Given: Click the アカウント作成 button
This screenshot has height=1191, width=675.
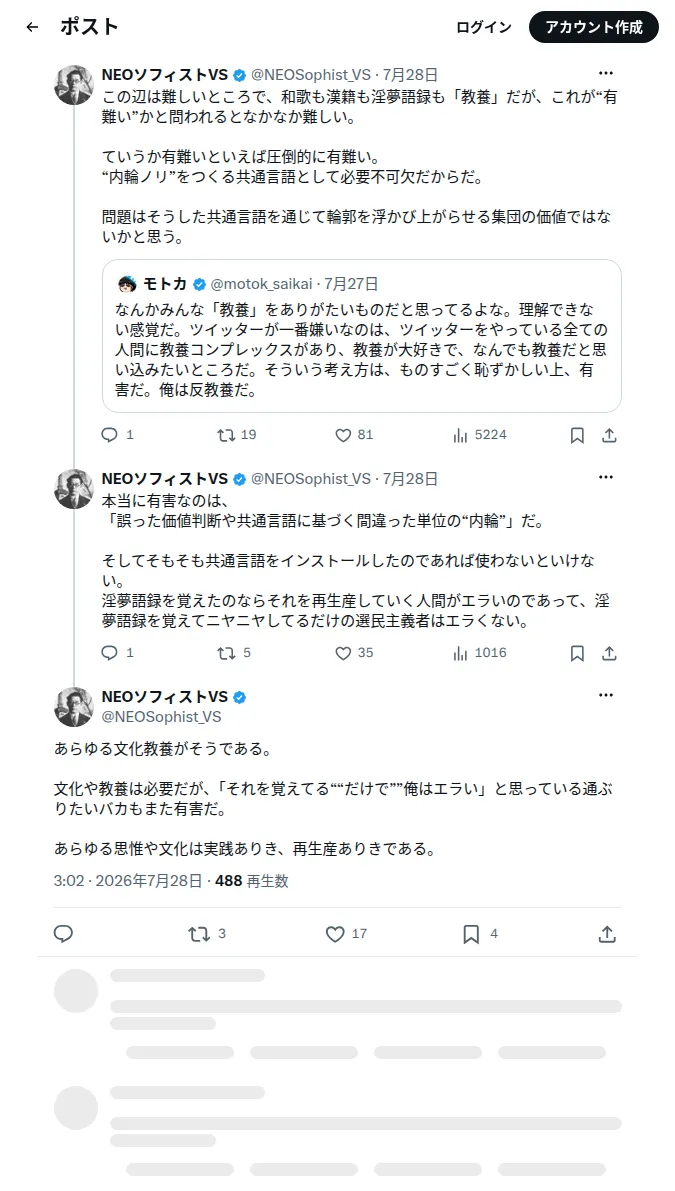Looking at the screenshot, I should (x=594, y=27).
